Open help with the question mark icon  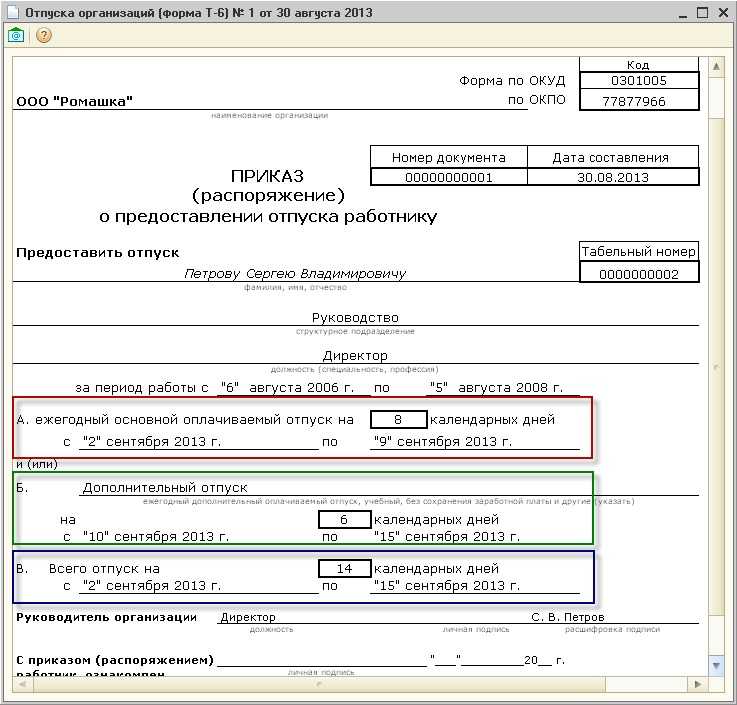point(44,35)
